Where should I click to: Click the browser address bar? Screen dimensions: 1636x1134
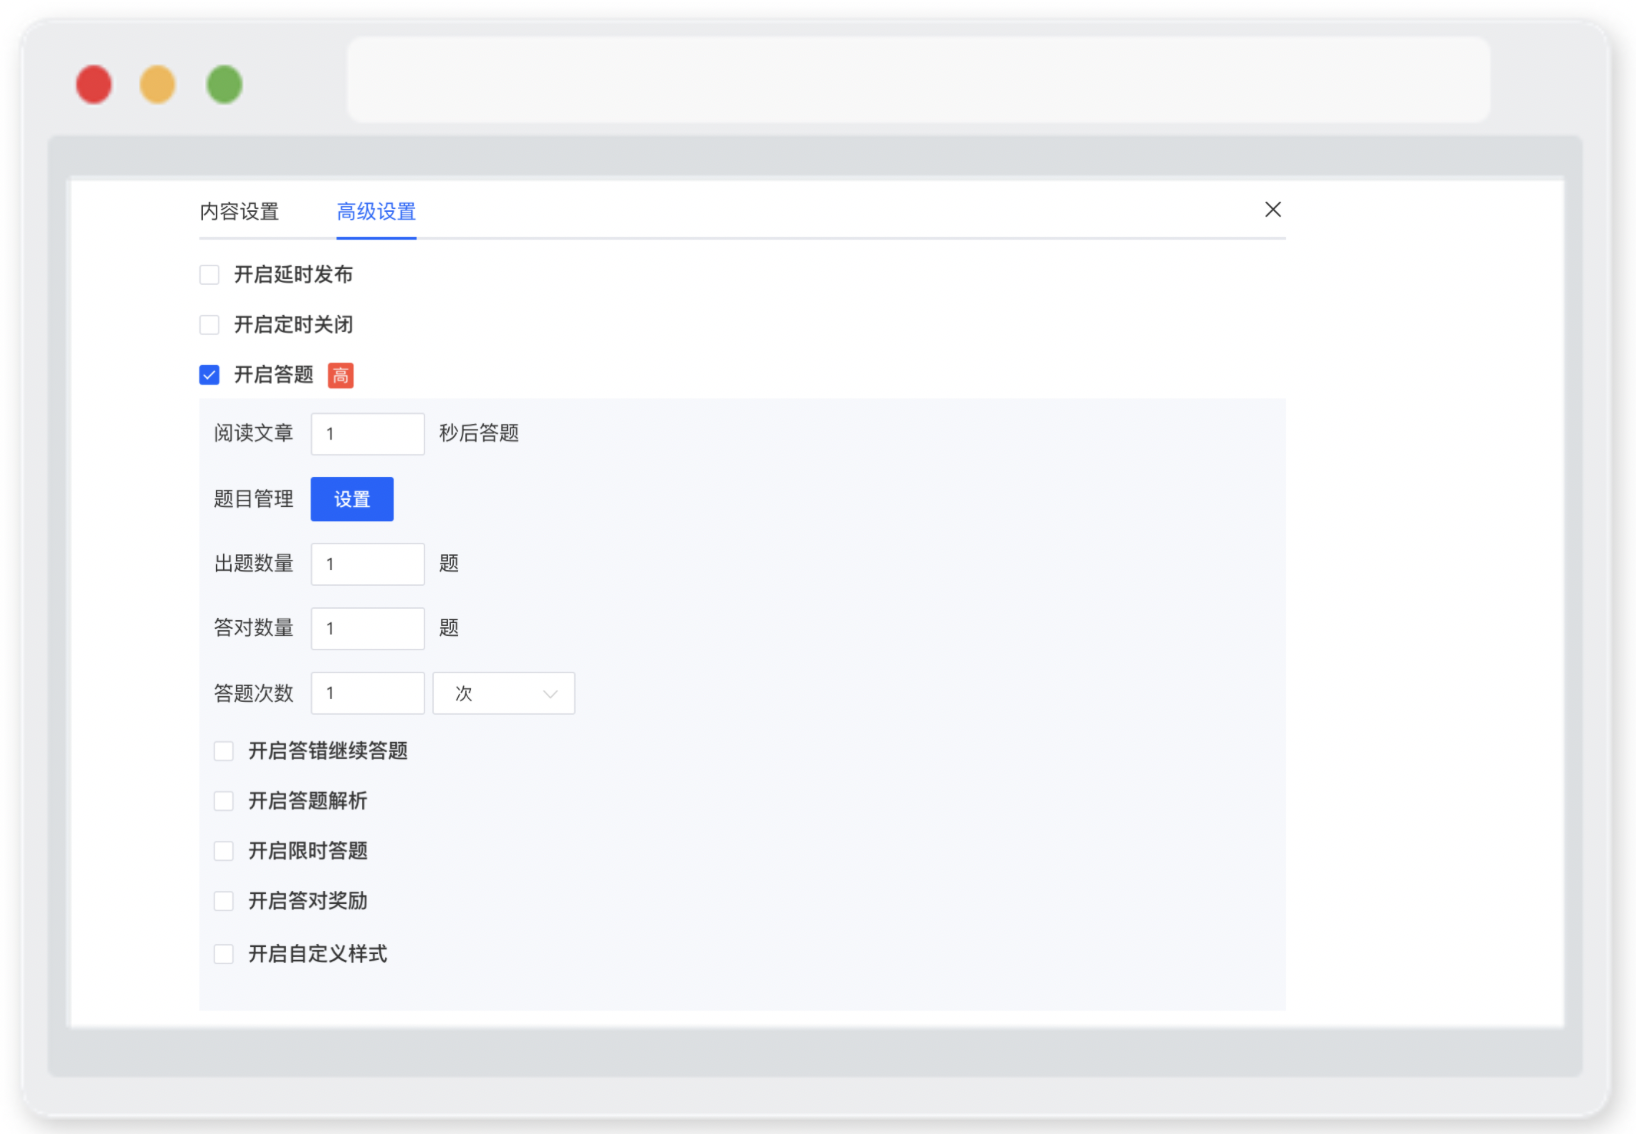(x=918, y=80)
